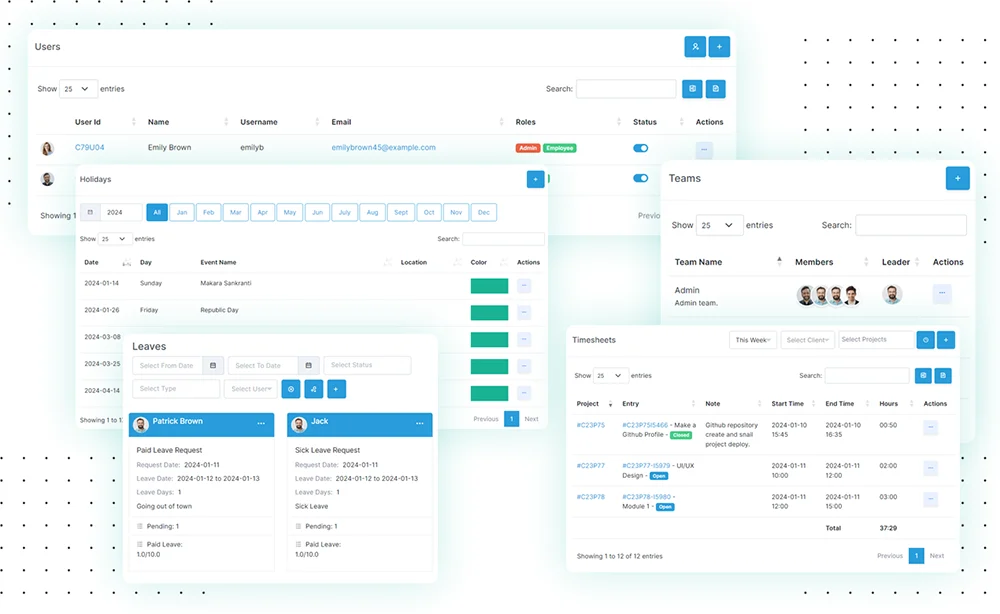The image size is (1000, 614).
Task: Open calendar icon beside Select From Date
Action: (x=213, y=366)
